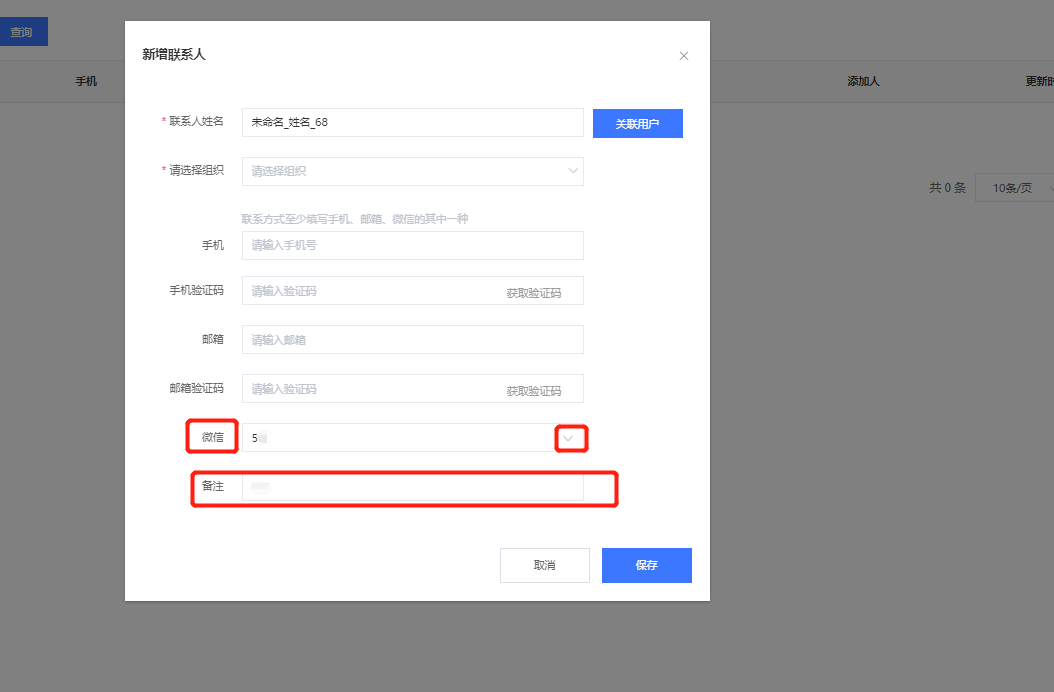The height and width of the screenshot is (692, 1054).
Task: Select the 手机验证码 input box
Action: click(370, 291)
